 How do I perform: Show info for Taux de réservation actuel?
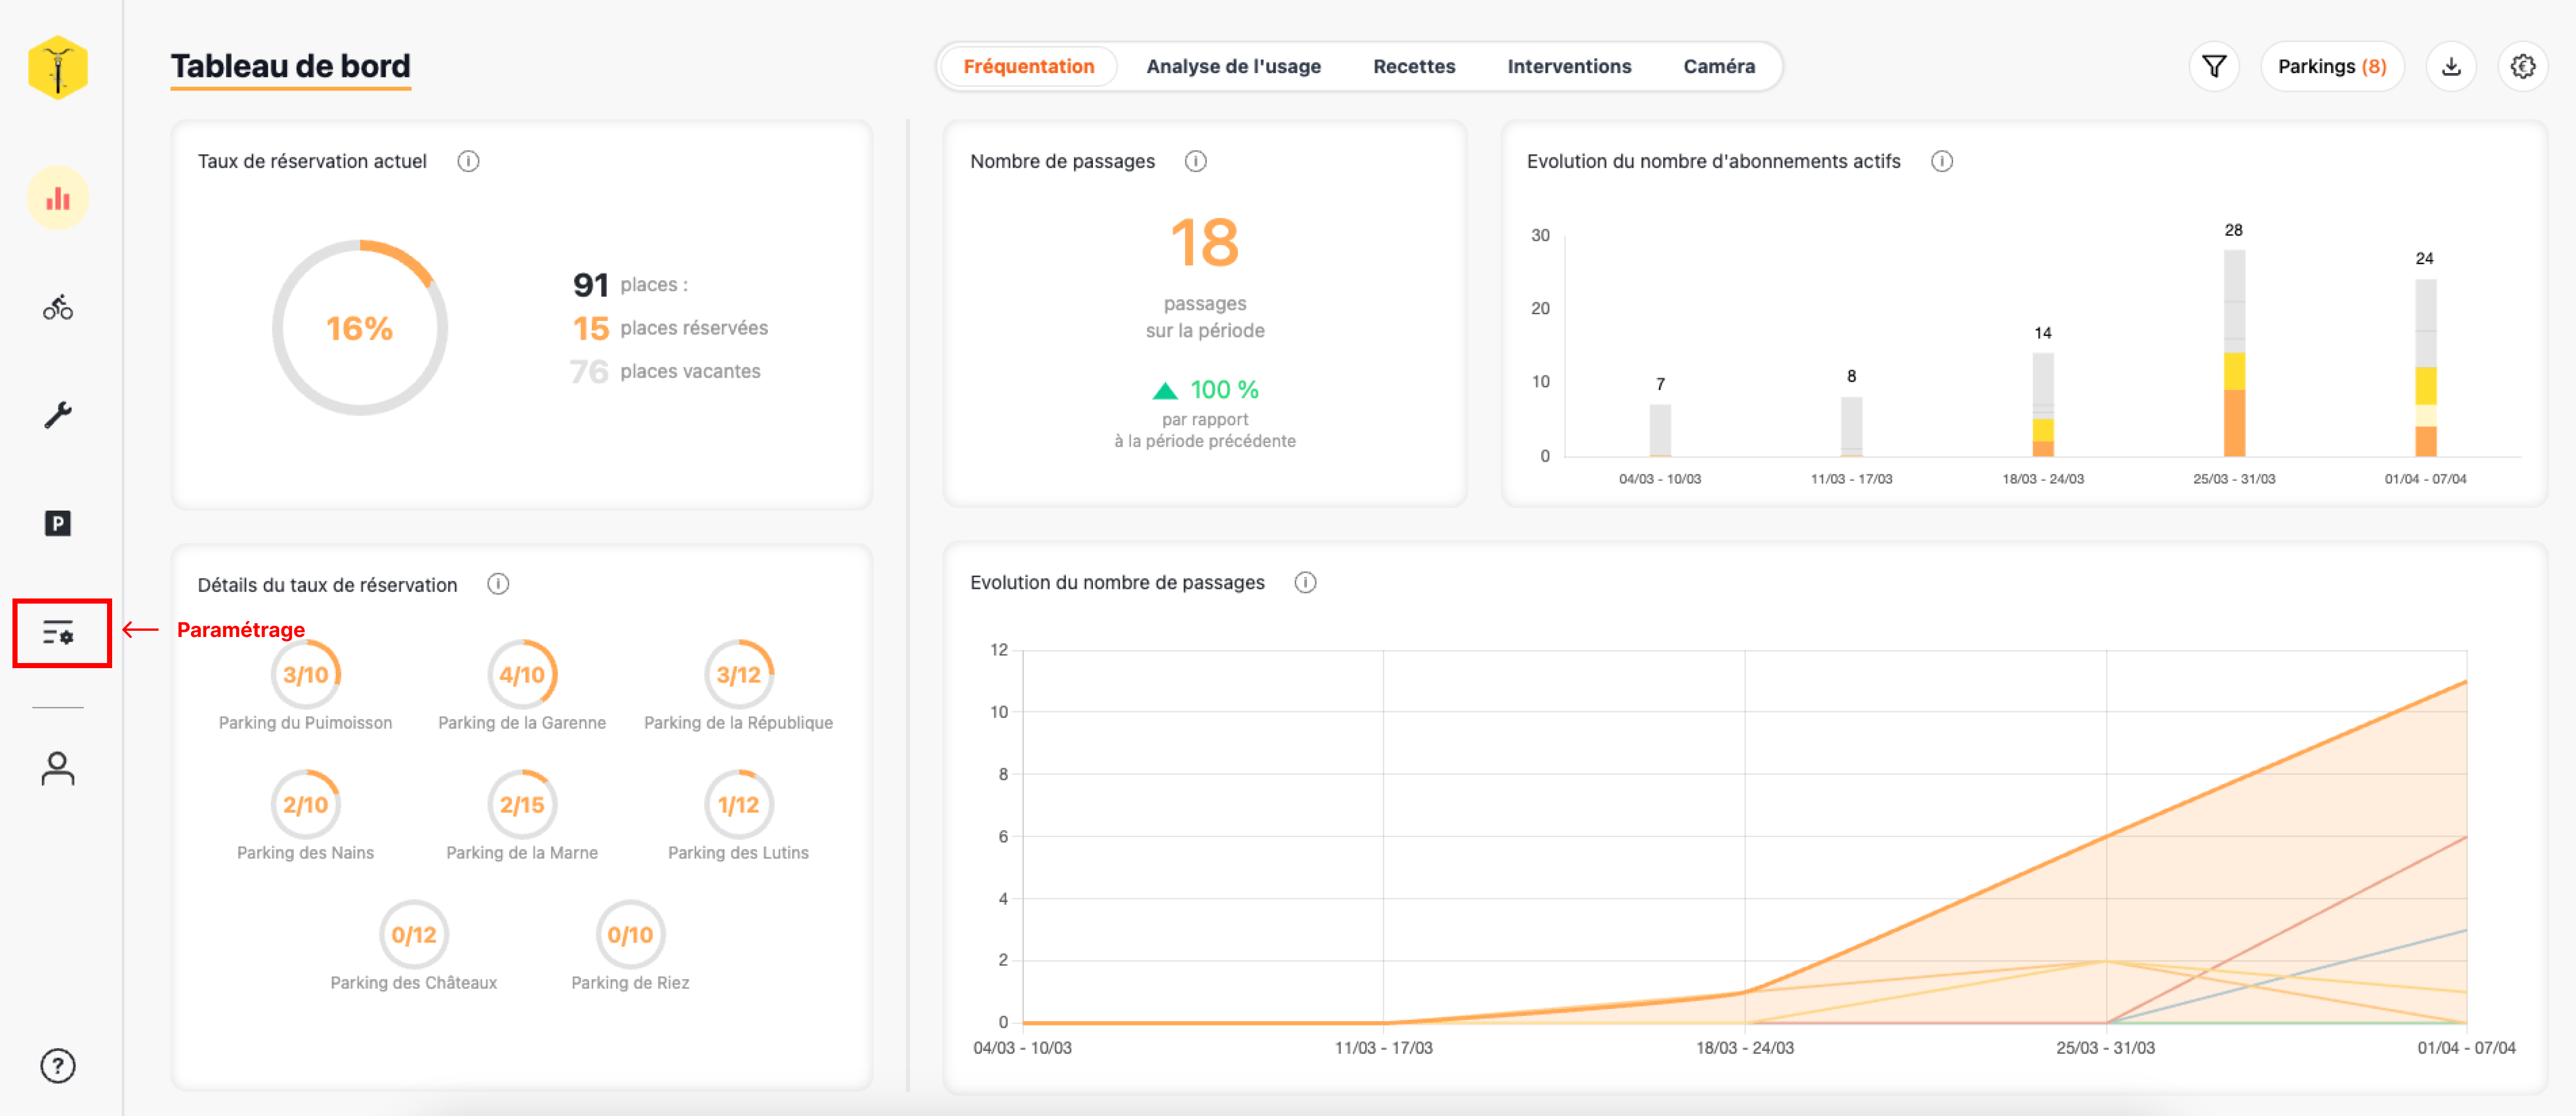click(468, 161)
